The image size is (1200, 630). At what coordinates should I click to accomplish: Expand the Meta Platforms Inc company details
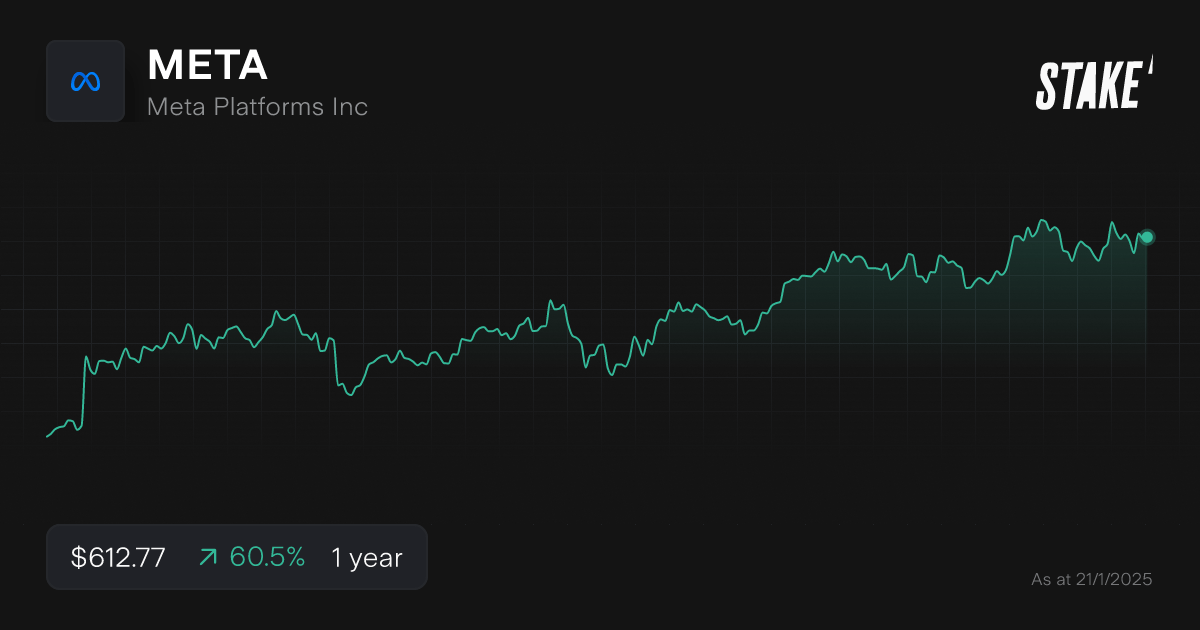[x=257, y=106]
